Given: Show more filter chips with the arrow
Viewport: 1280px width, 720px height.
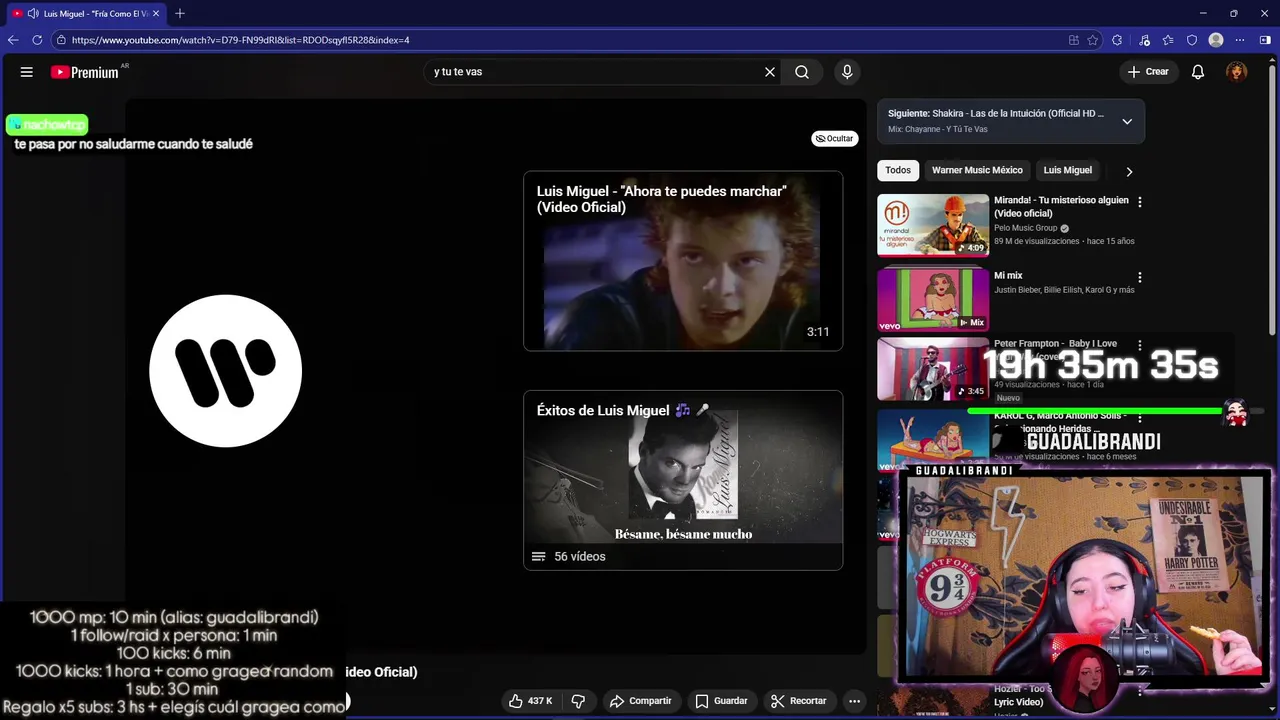Looking at the screenshot, I should (x=1129, y=171).
